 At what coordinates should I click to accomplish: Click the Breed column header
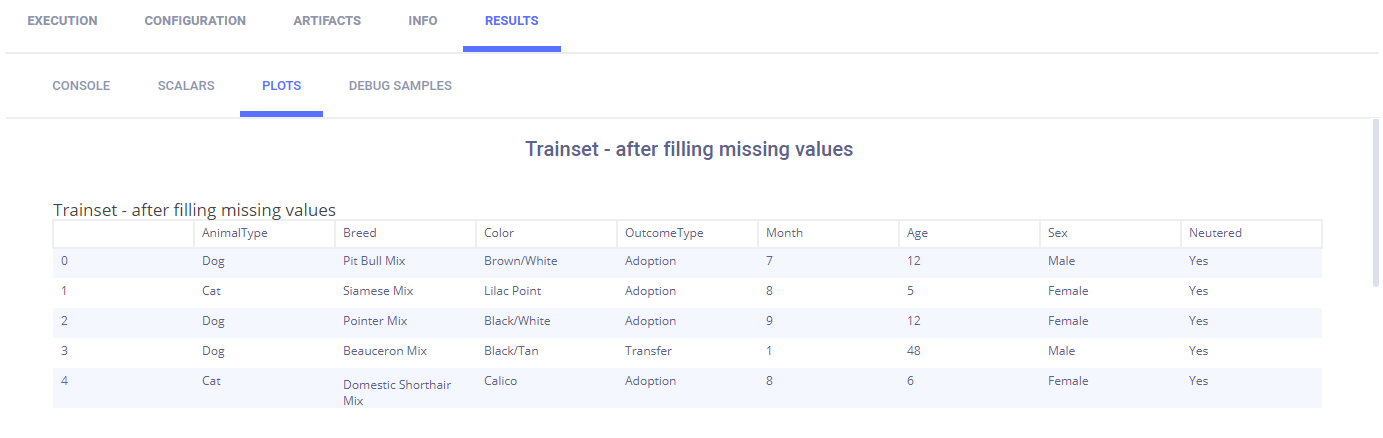point(360,233)
